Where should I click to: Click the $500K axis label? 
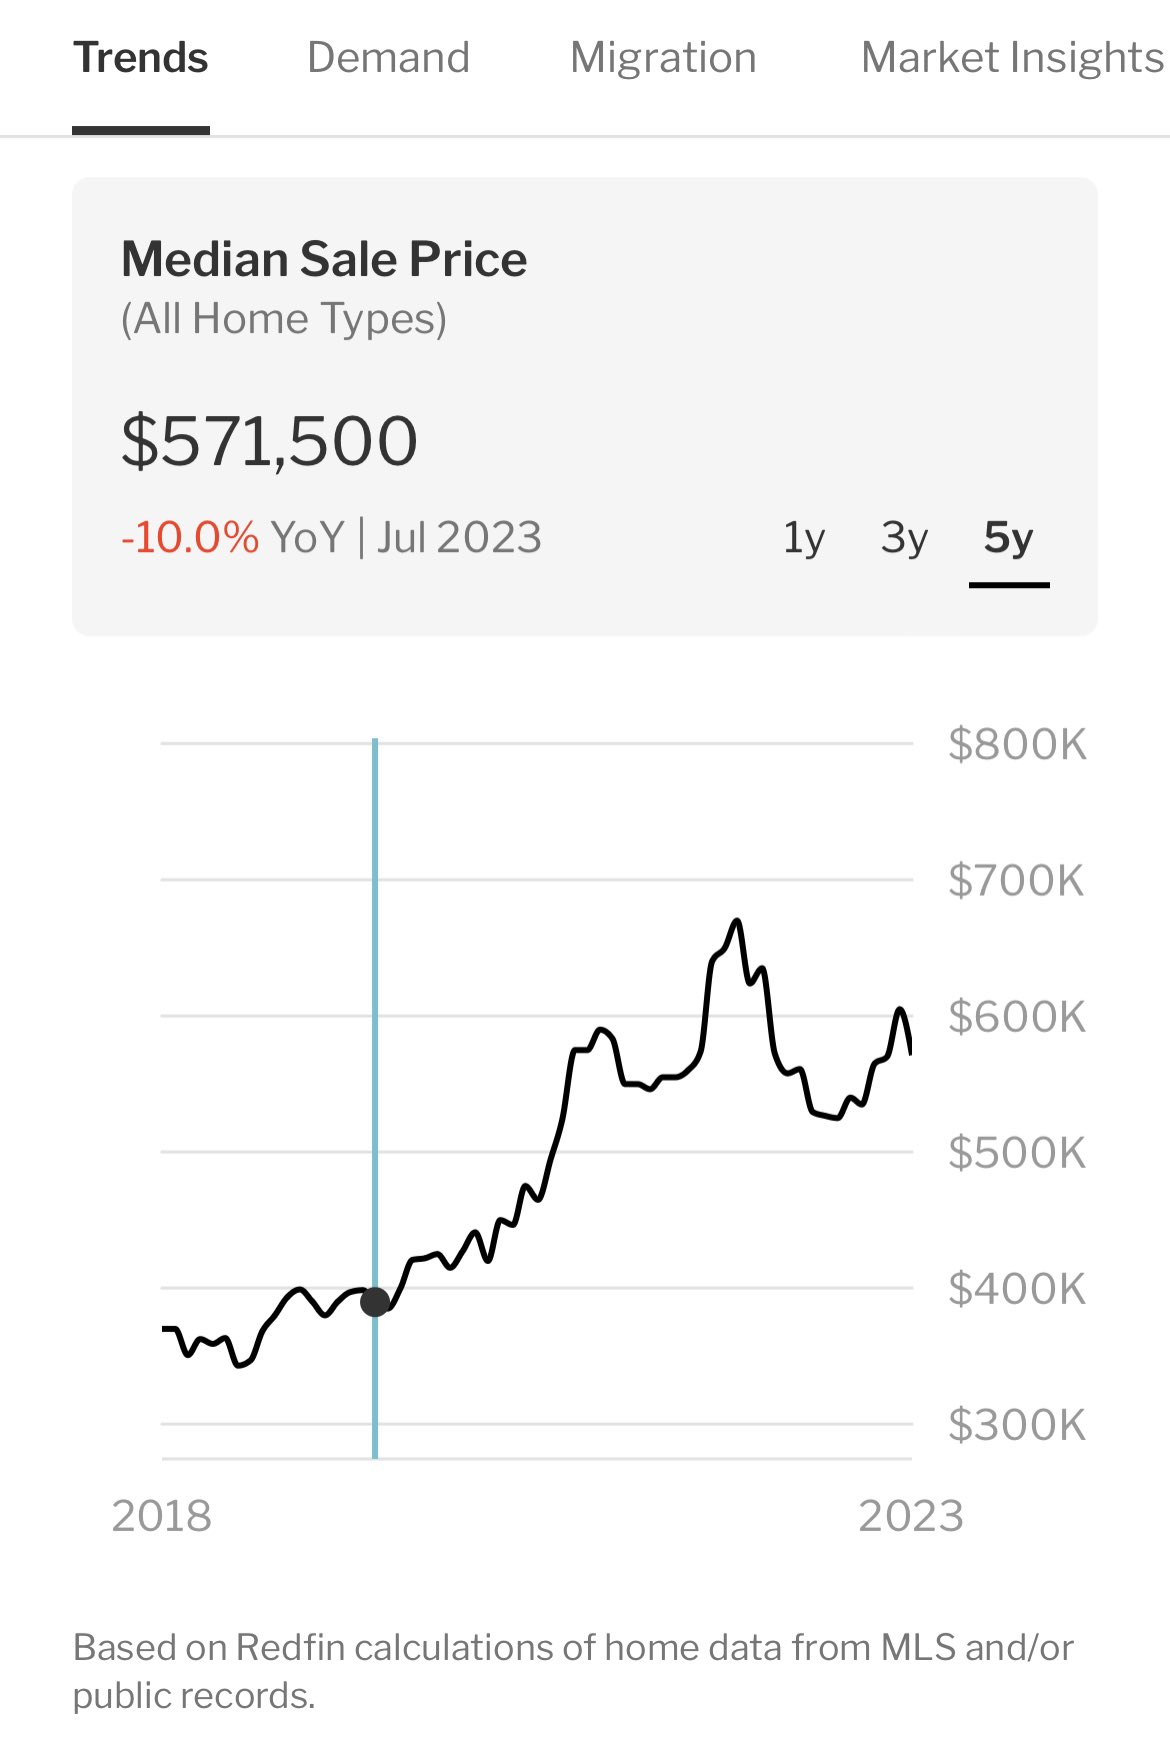click(1017, 1153)
